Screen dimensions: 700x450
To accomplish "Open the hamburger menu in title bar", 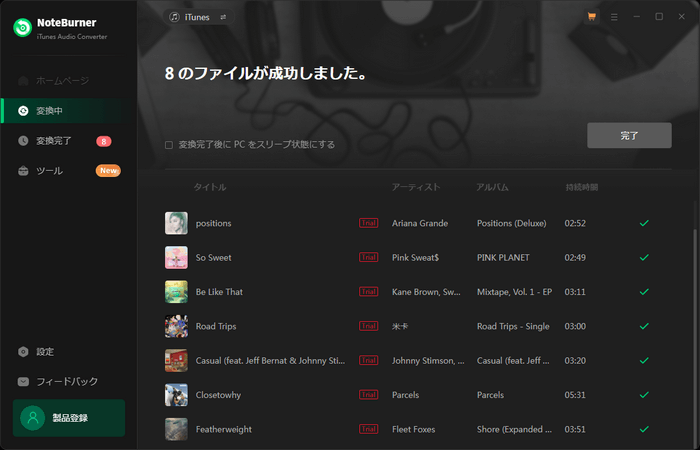I will pos(614,17).
